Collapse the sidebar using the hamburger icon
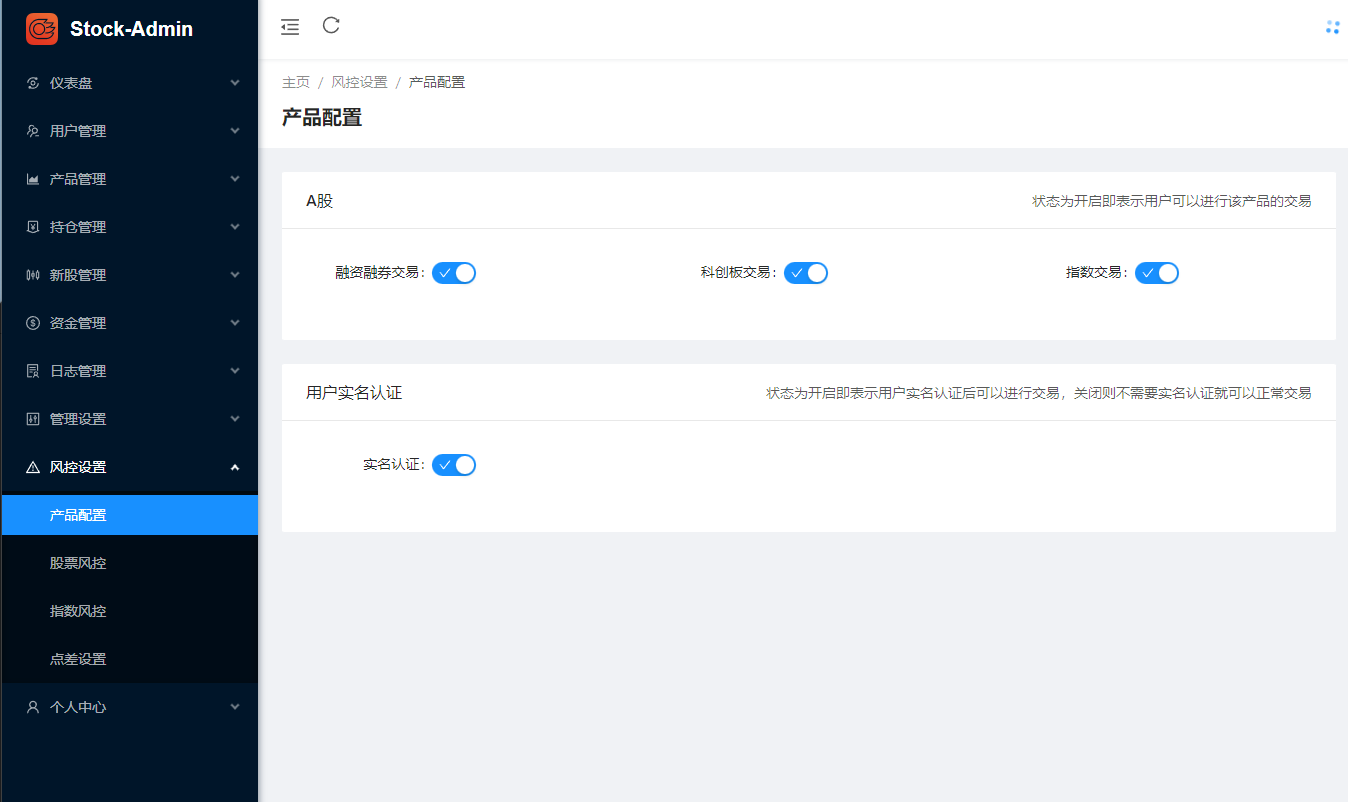Image resolution: width=1348 pixels, height=802 pixels. [x=290, y=27]
